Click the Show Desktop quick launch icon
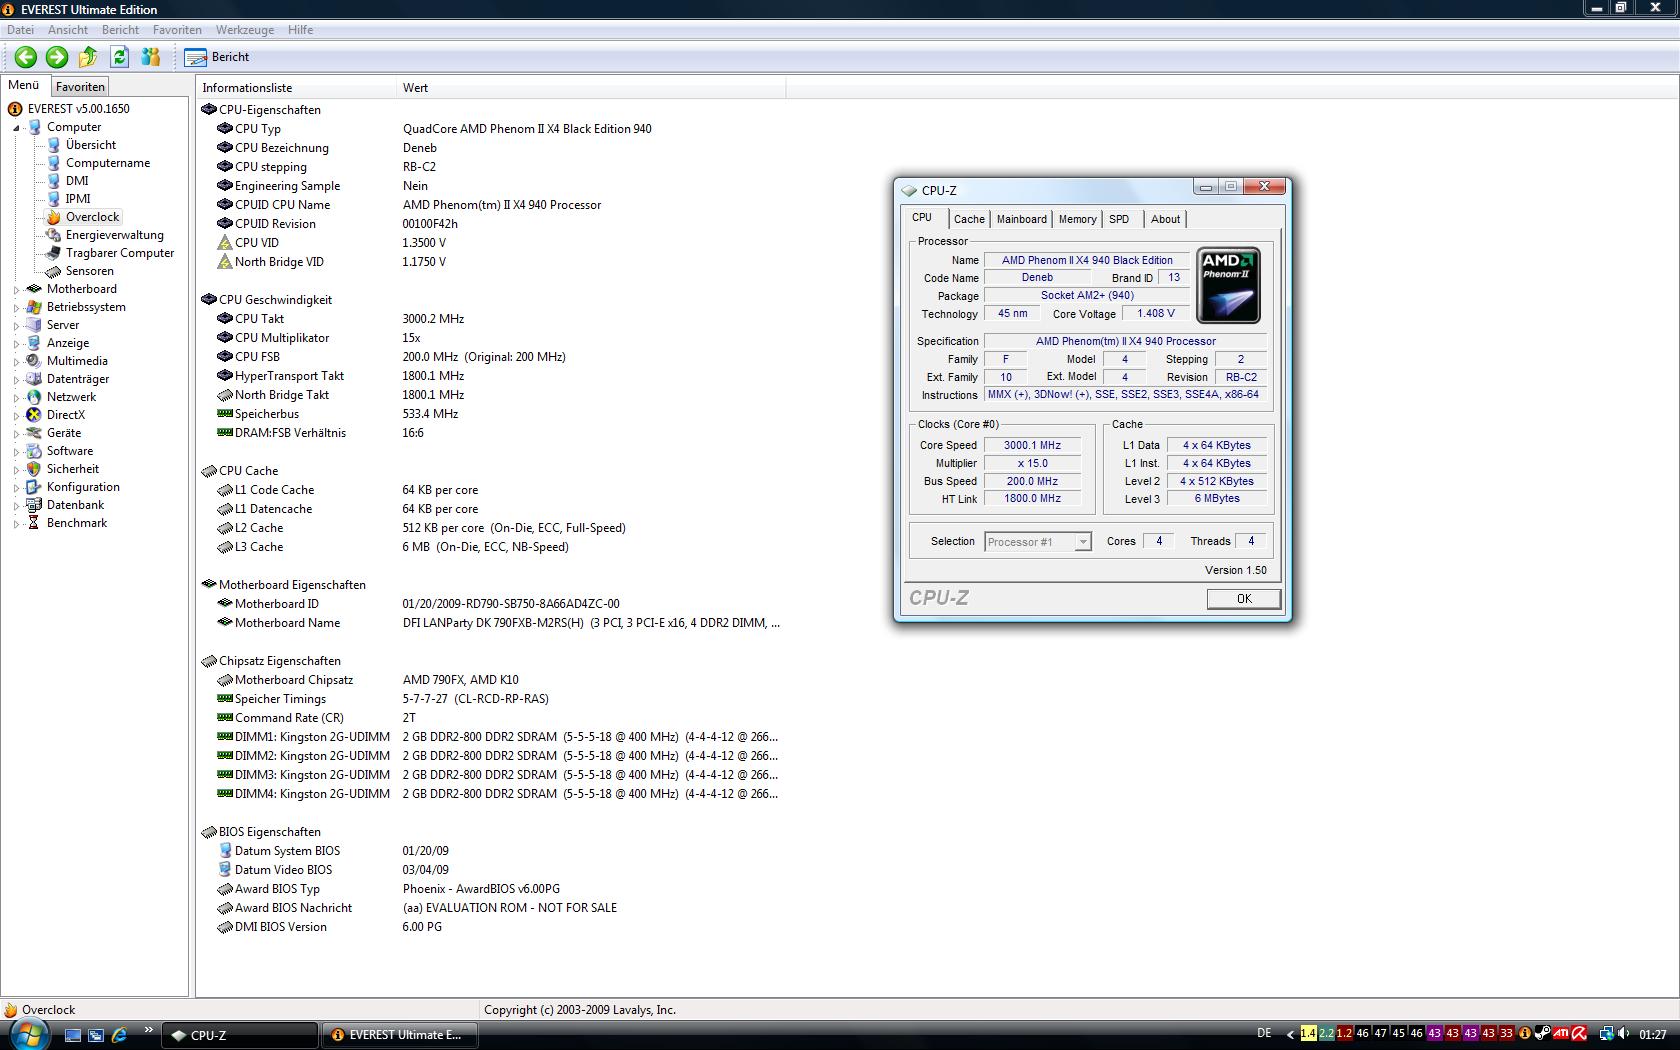The height and width of the screenshot is (1050, 1680). coord(73,1035)
